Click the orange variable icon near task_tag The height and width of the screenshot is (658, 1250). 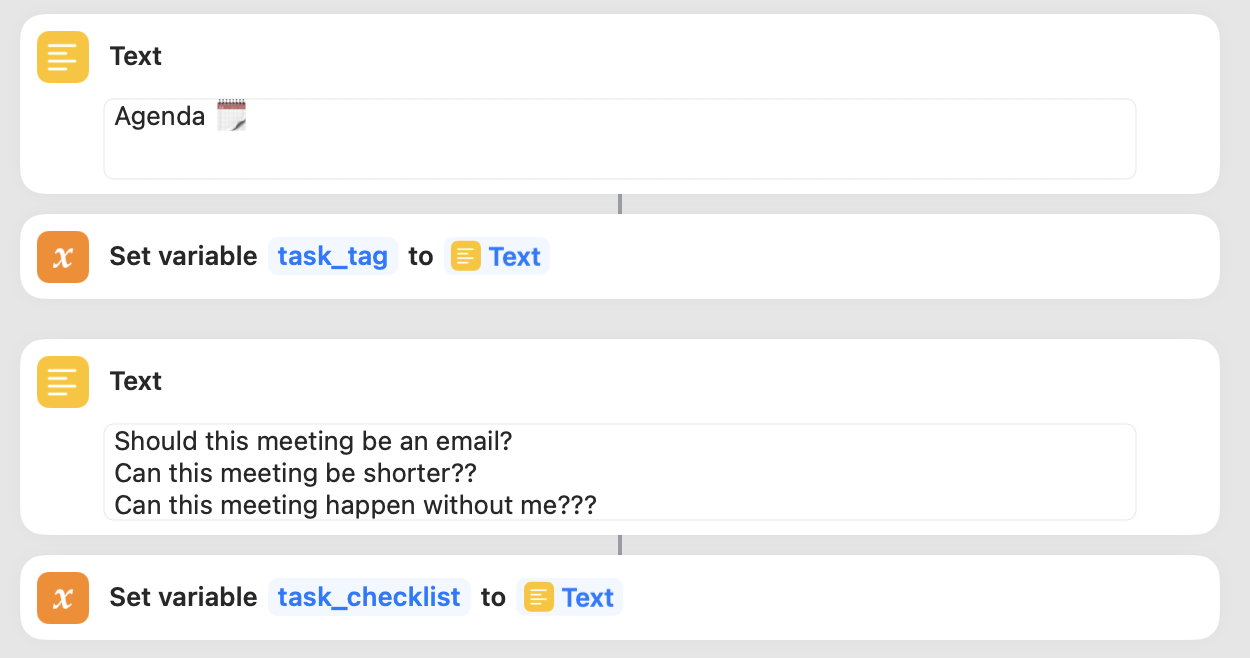pyautogui.click(x=62, y=256)
